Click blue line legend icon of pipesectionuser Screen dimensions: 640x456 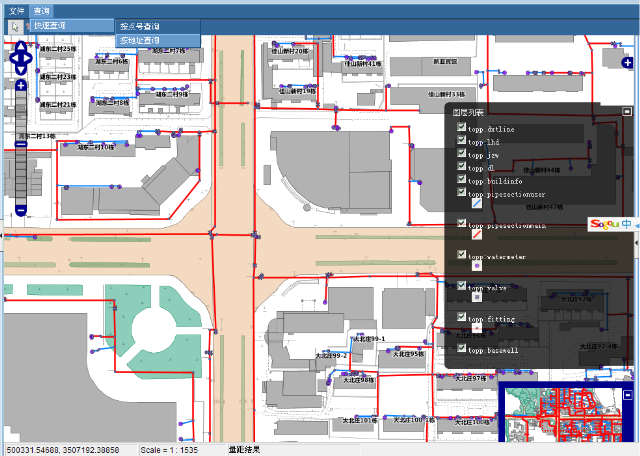(x=476, y=203)
